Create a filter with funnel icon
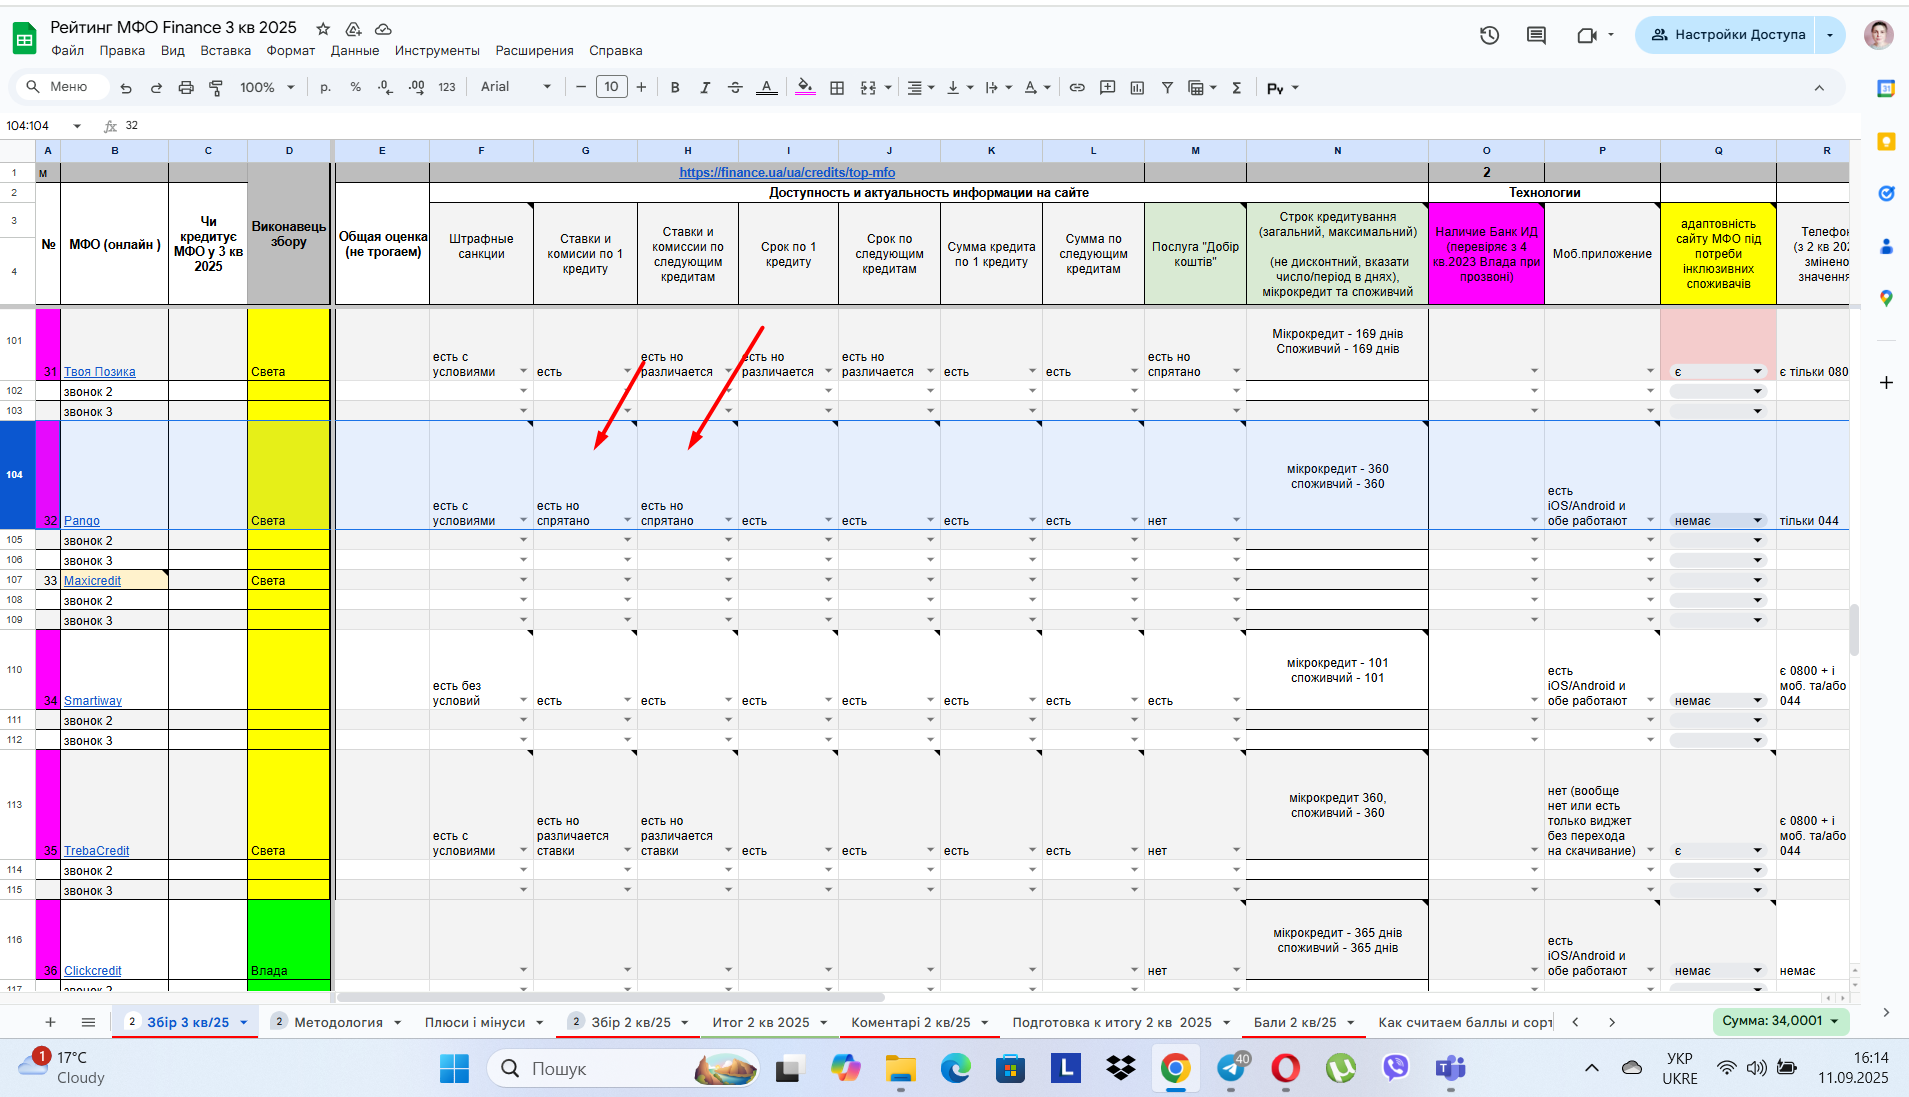 click(1167, 88)
